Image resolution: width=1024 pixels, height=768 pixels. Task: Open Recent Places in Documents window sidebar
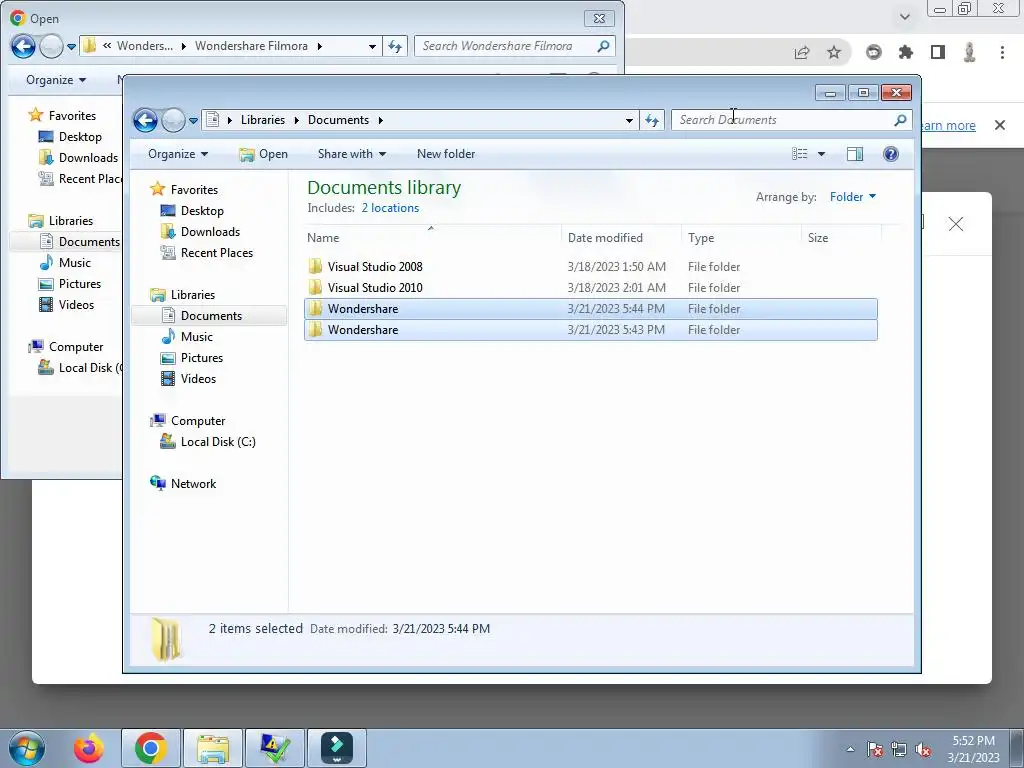(x=216, y=253)
